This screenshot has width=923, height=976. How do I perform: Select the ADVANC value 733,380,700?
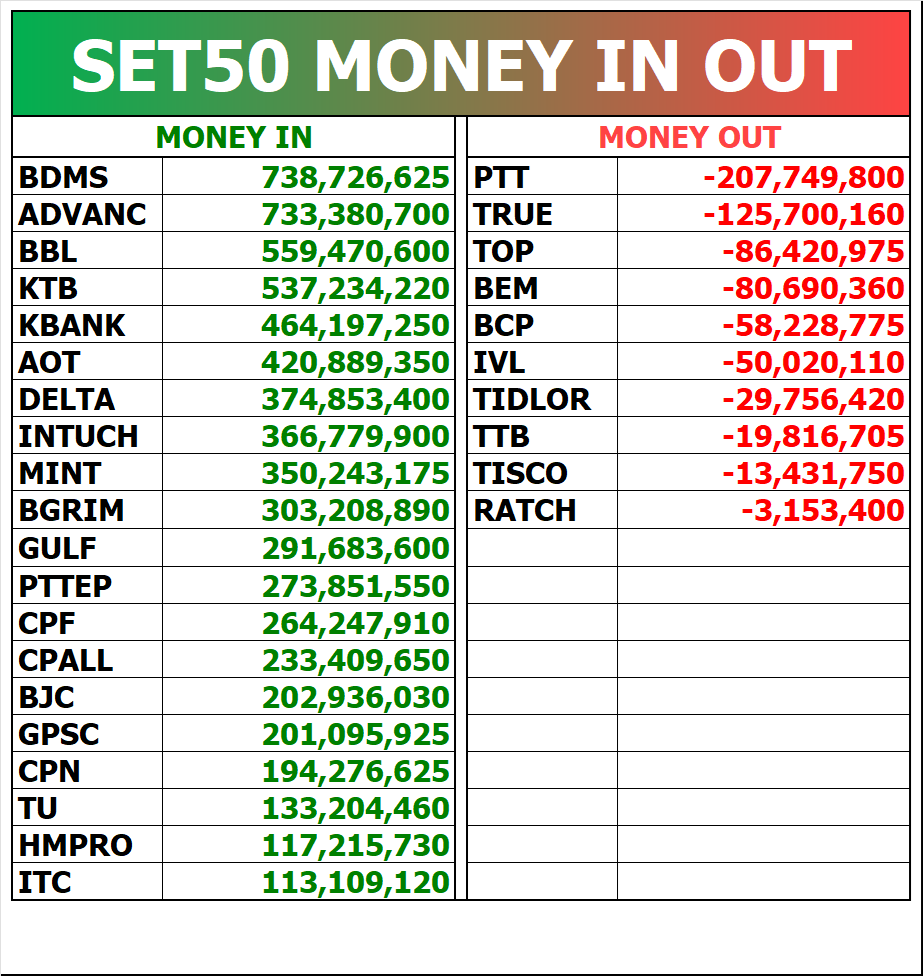(x=355, y=214)
